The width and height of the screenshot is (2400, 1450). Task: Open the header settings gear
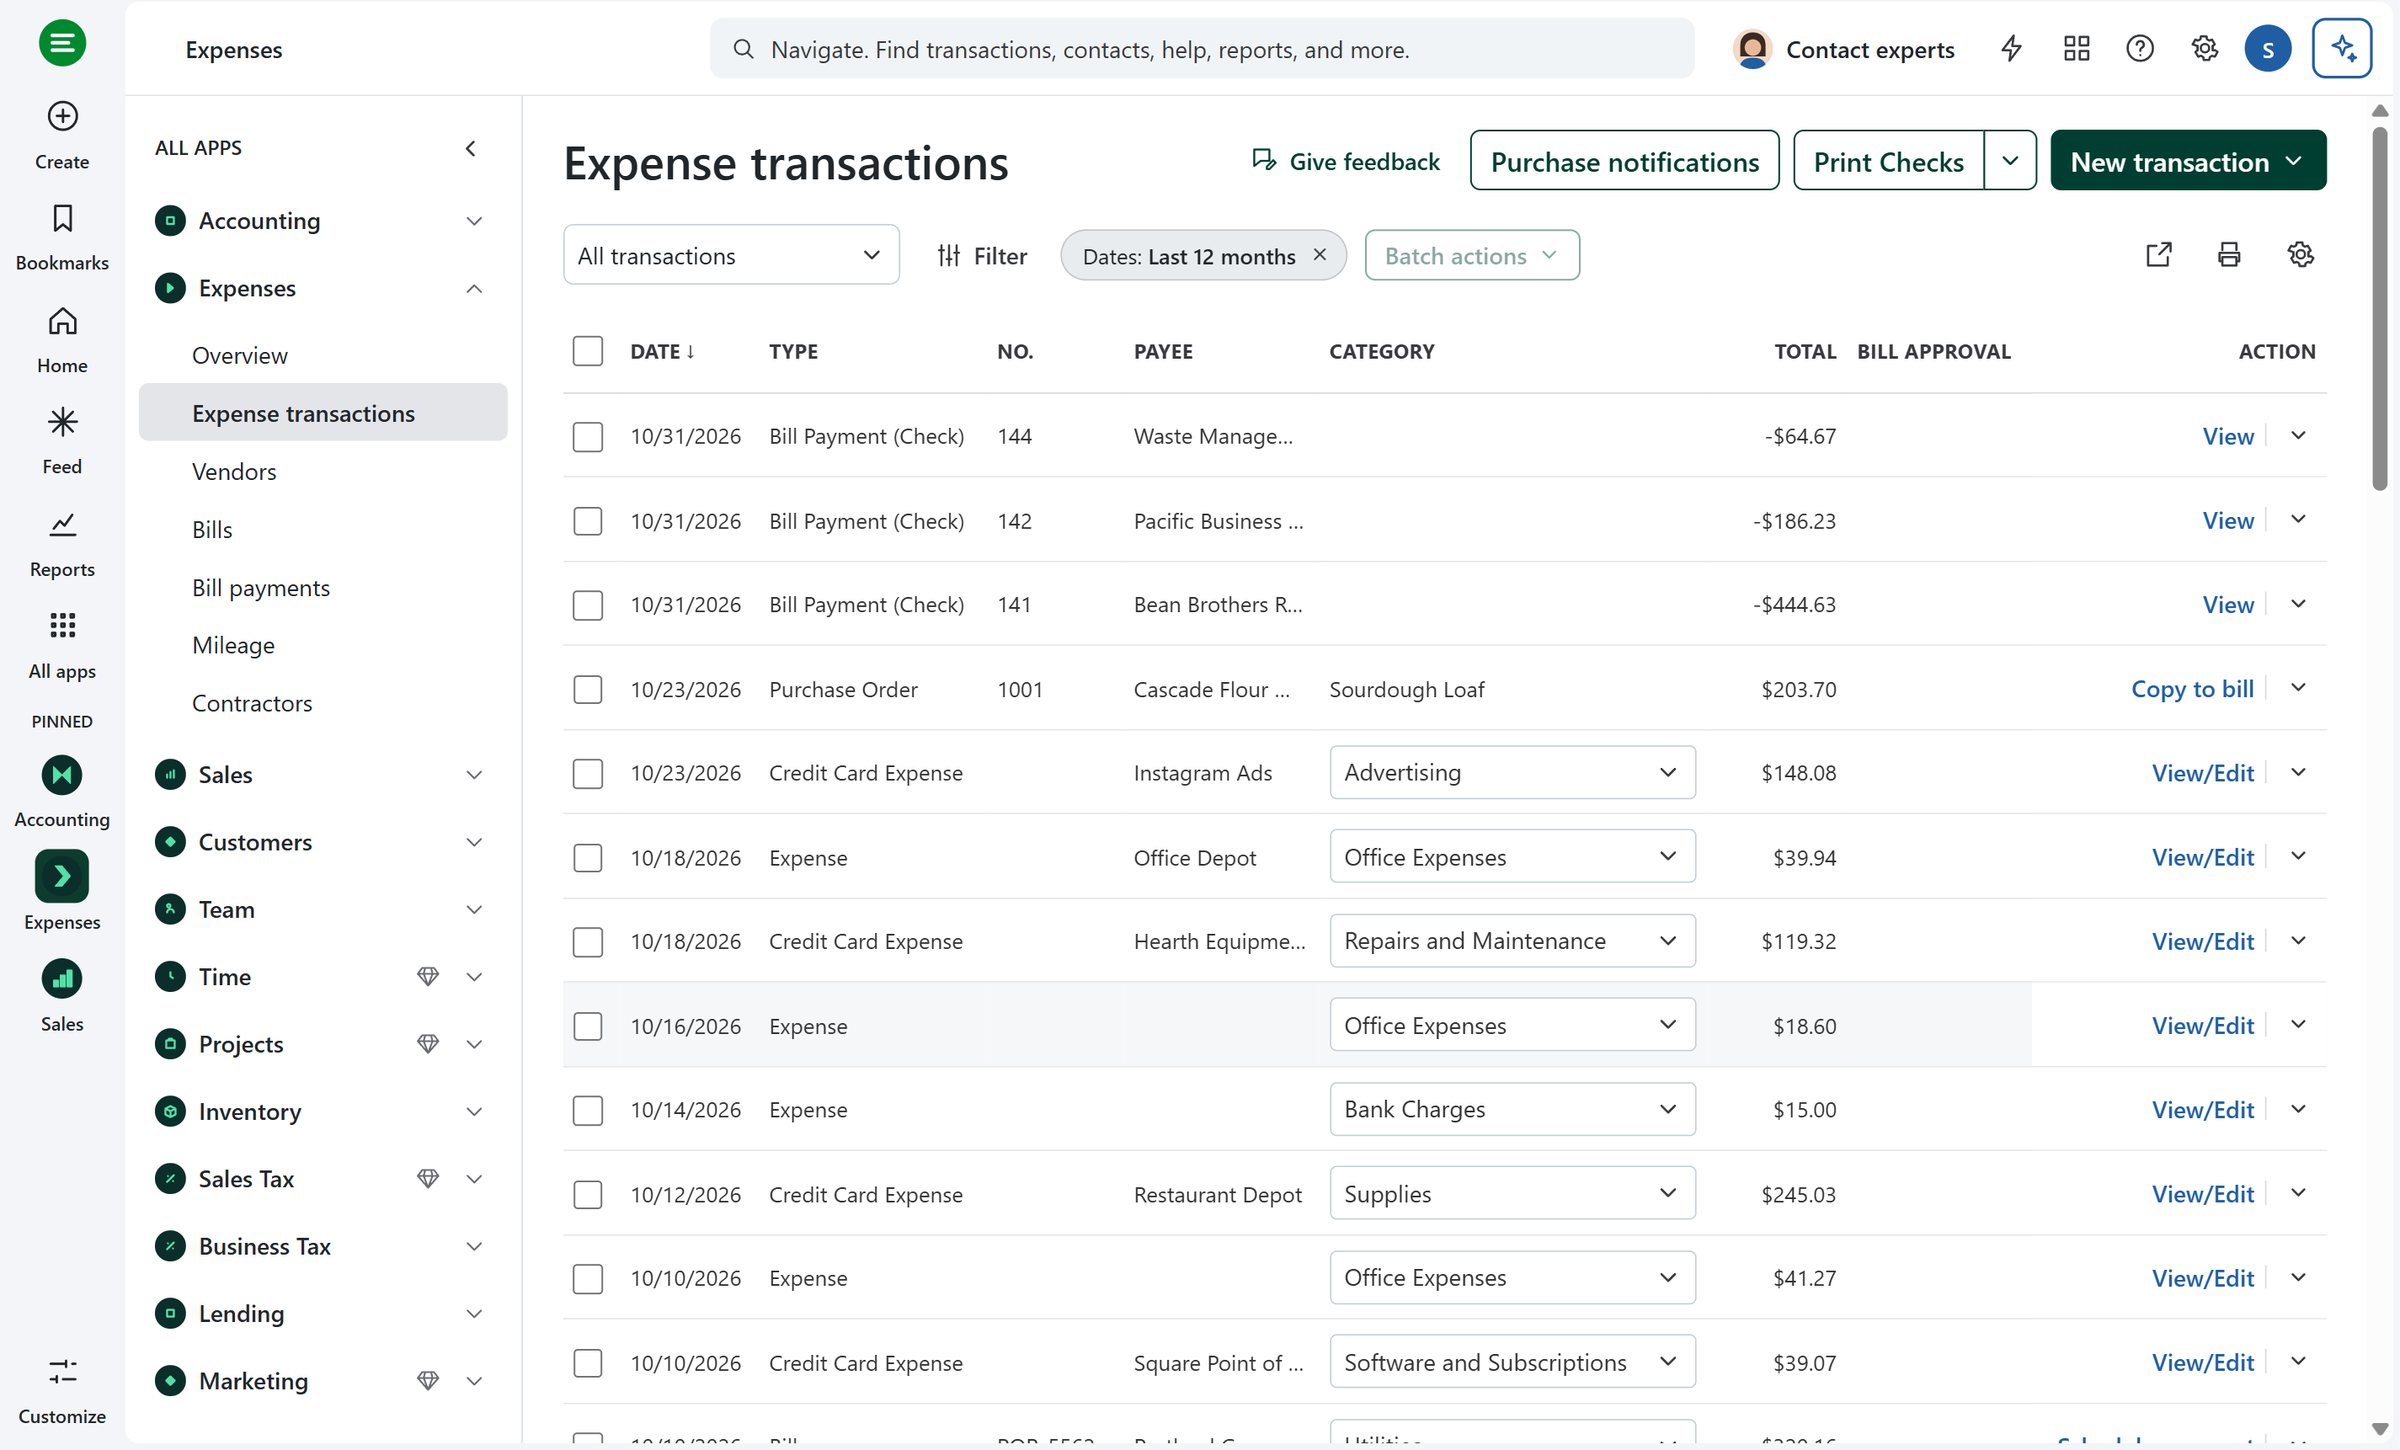click(2204, 48)
